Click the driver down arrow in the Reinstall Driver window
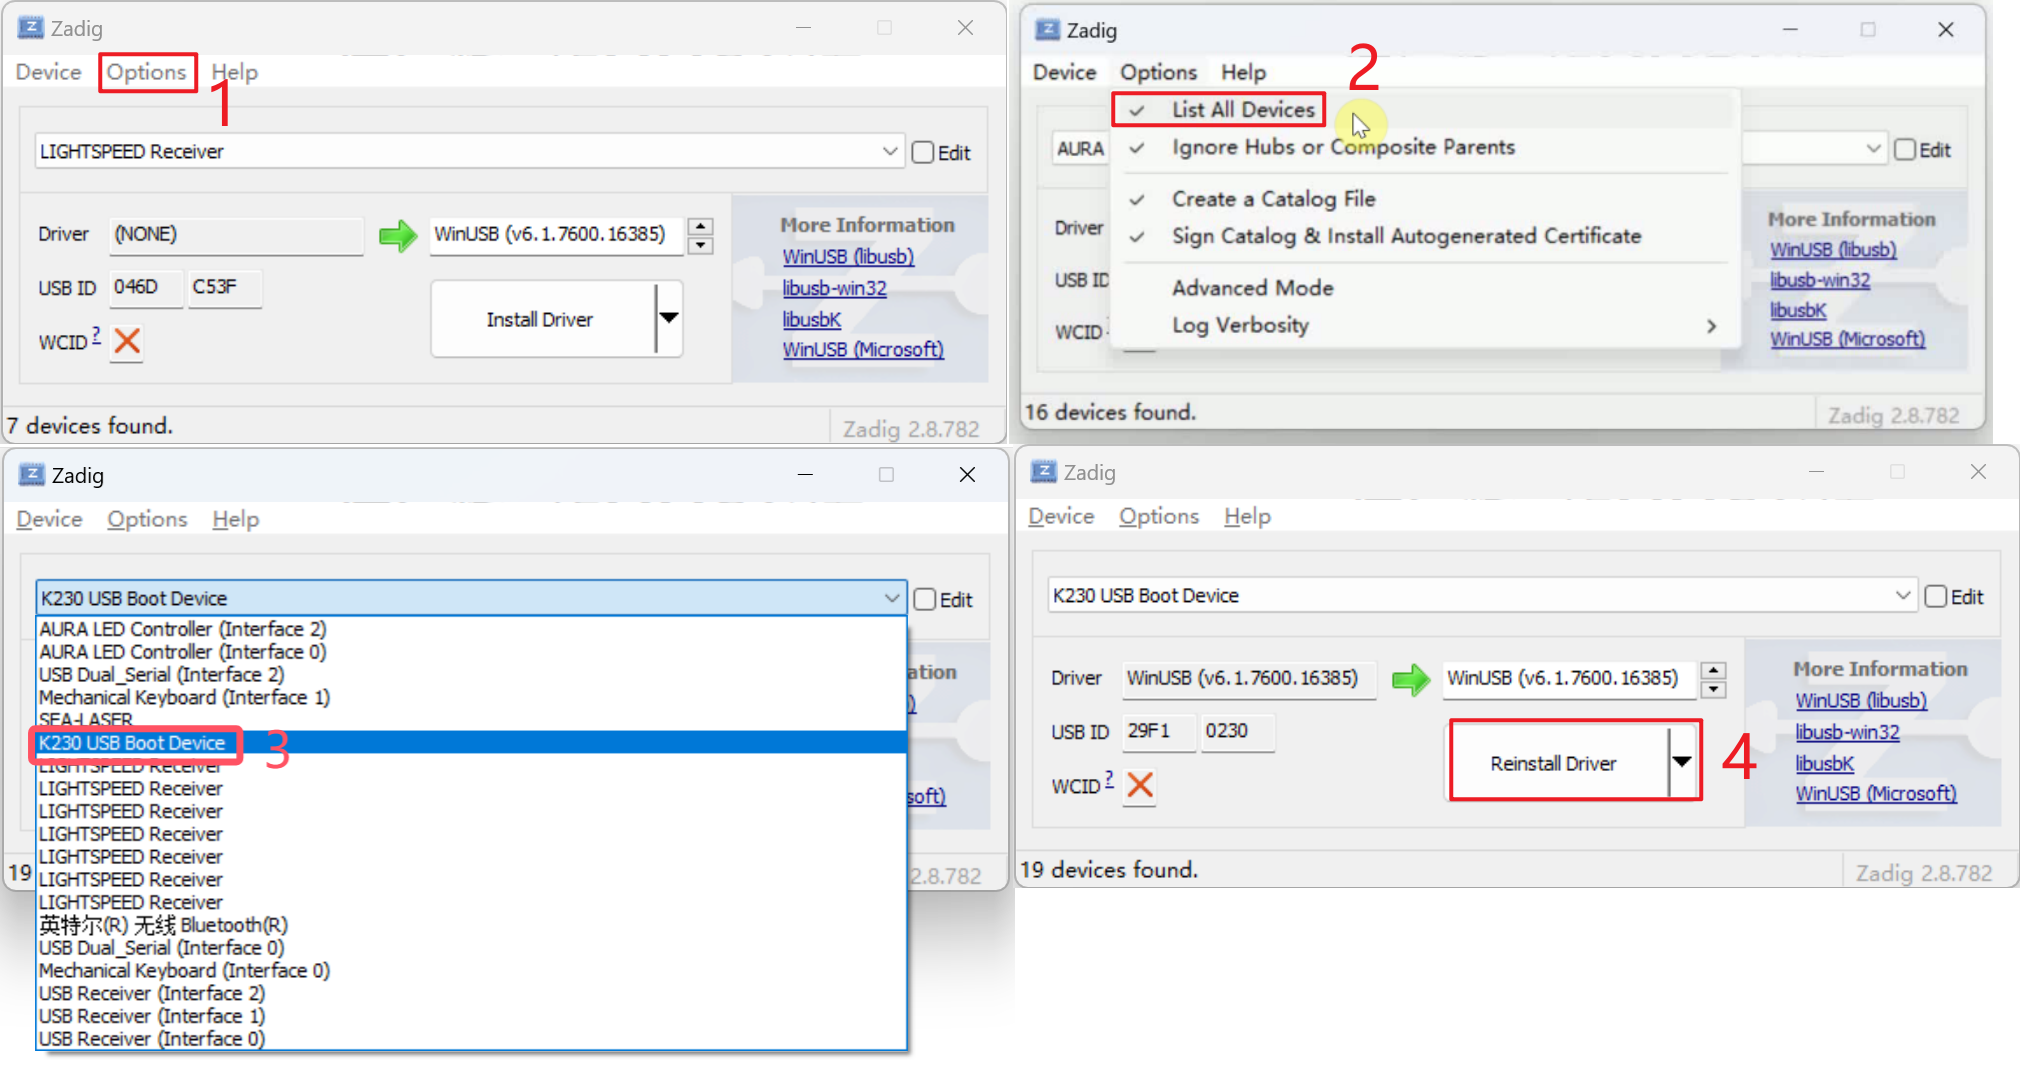The width and height of the screenshot is (2025, 1065). 1714,689
